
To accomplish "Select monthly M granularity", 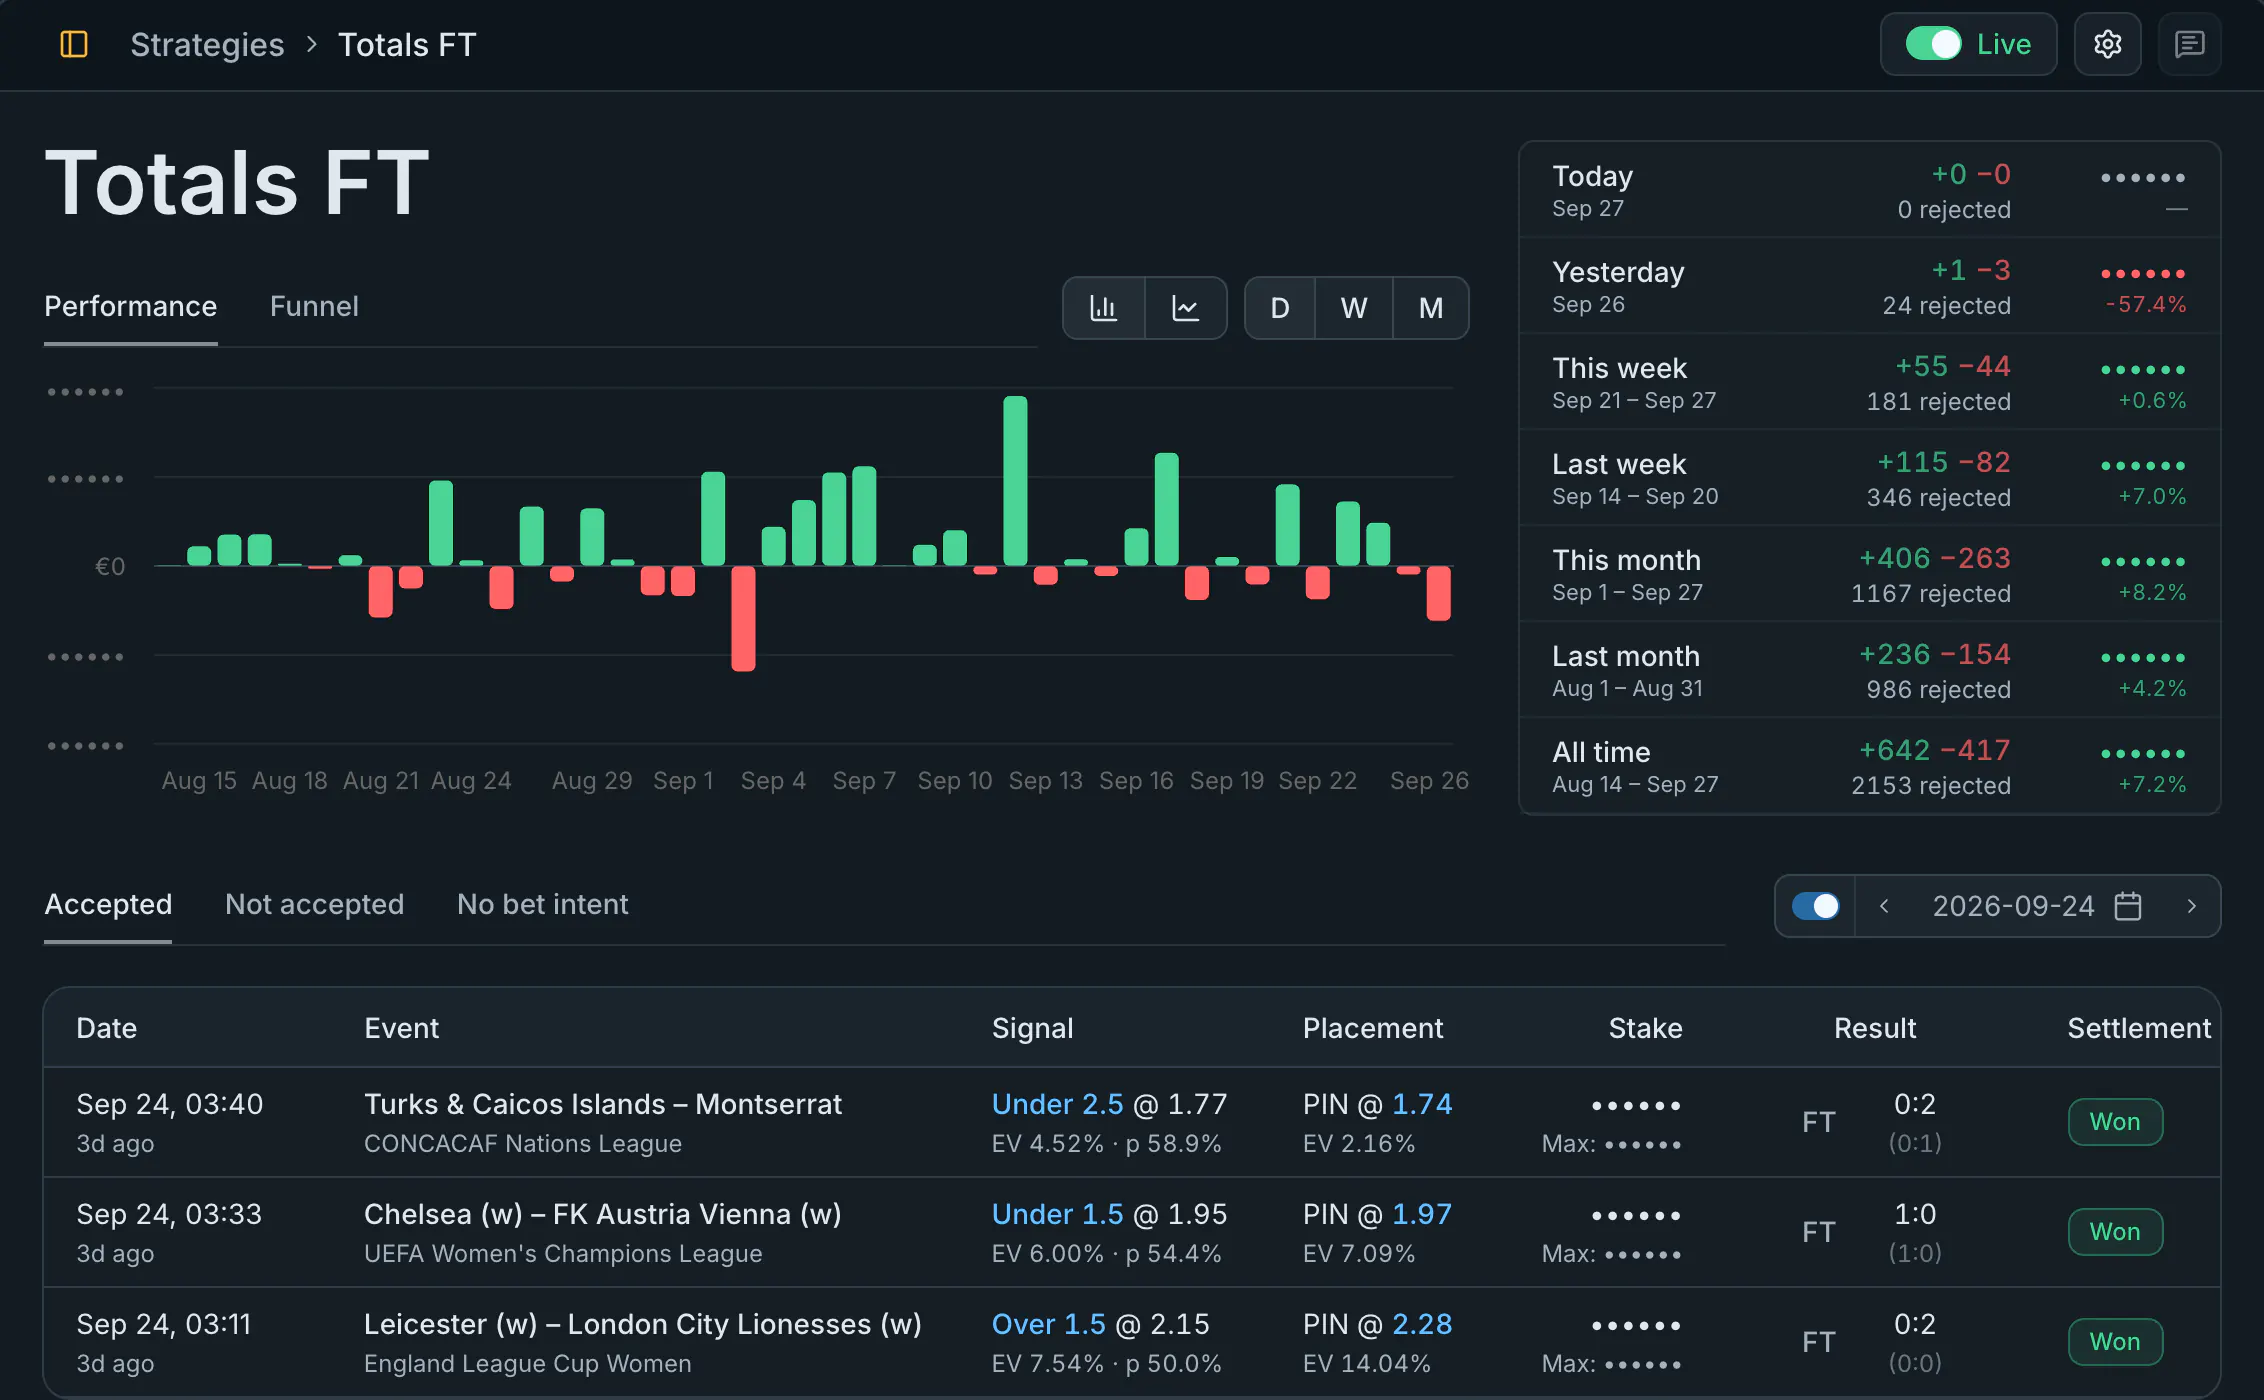I will tap(1431, 308).
